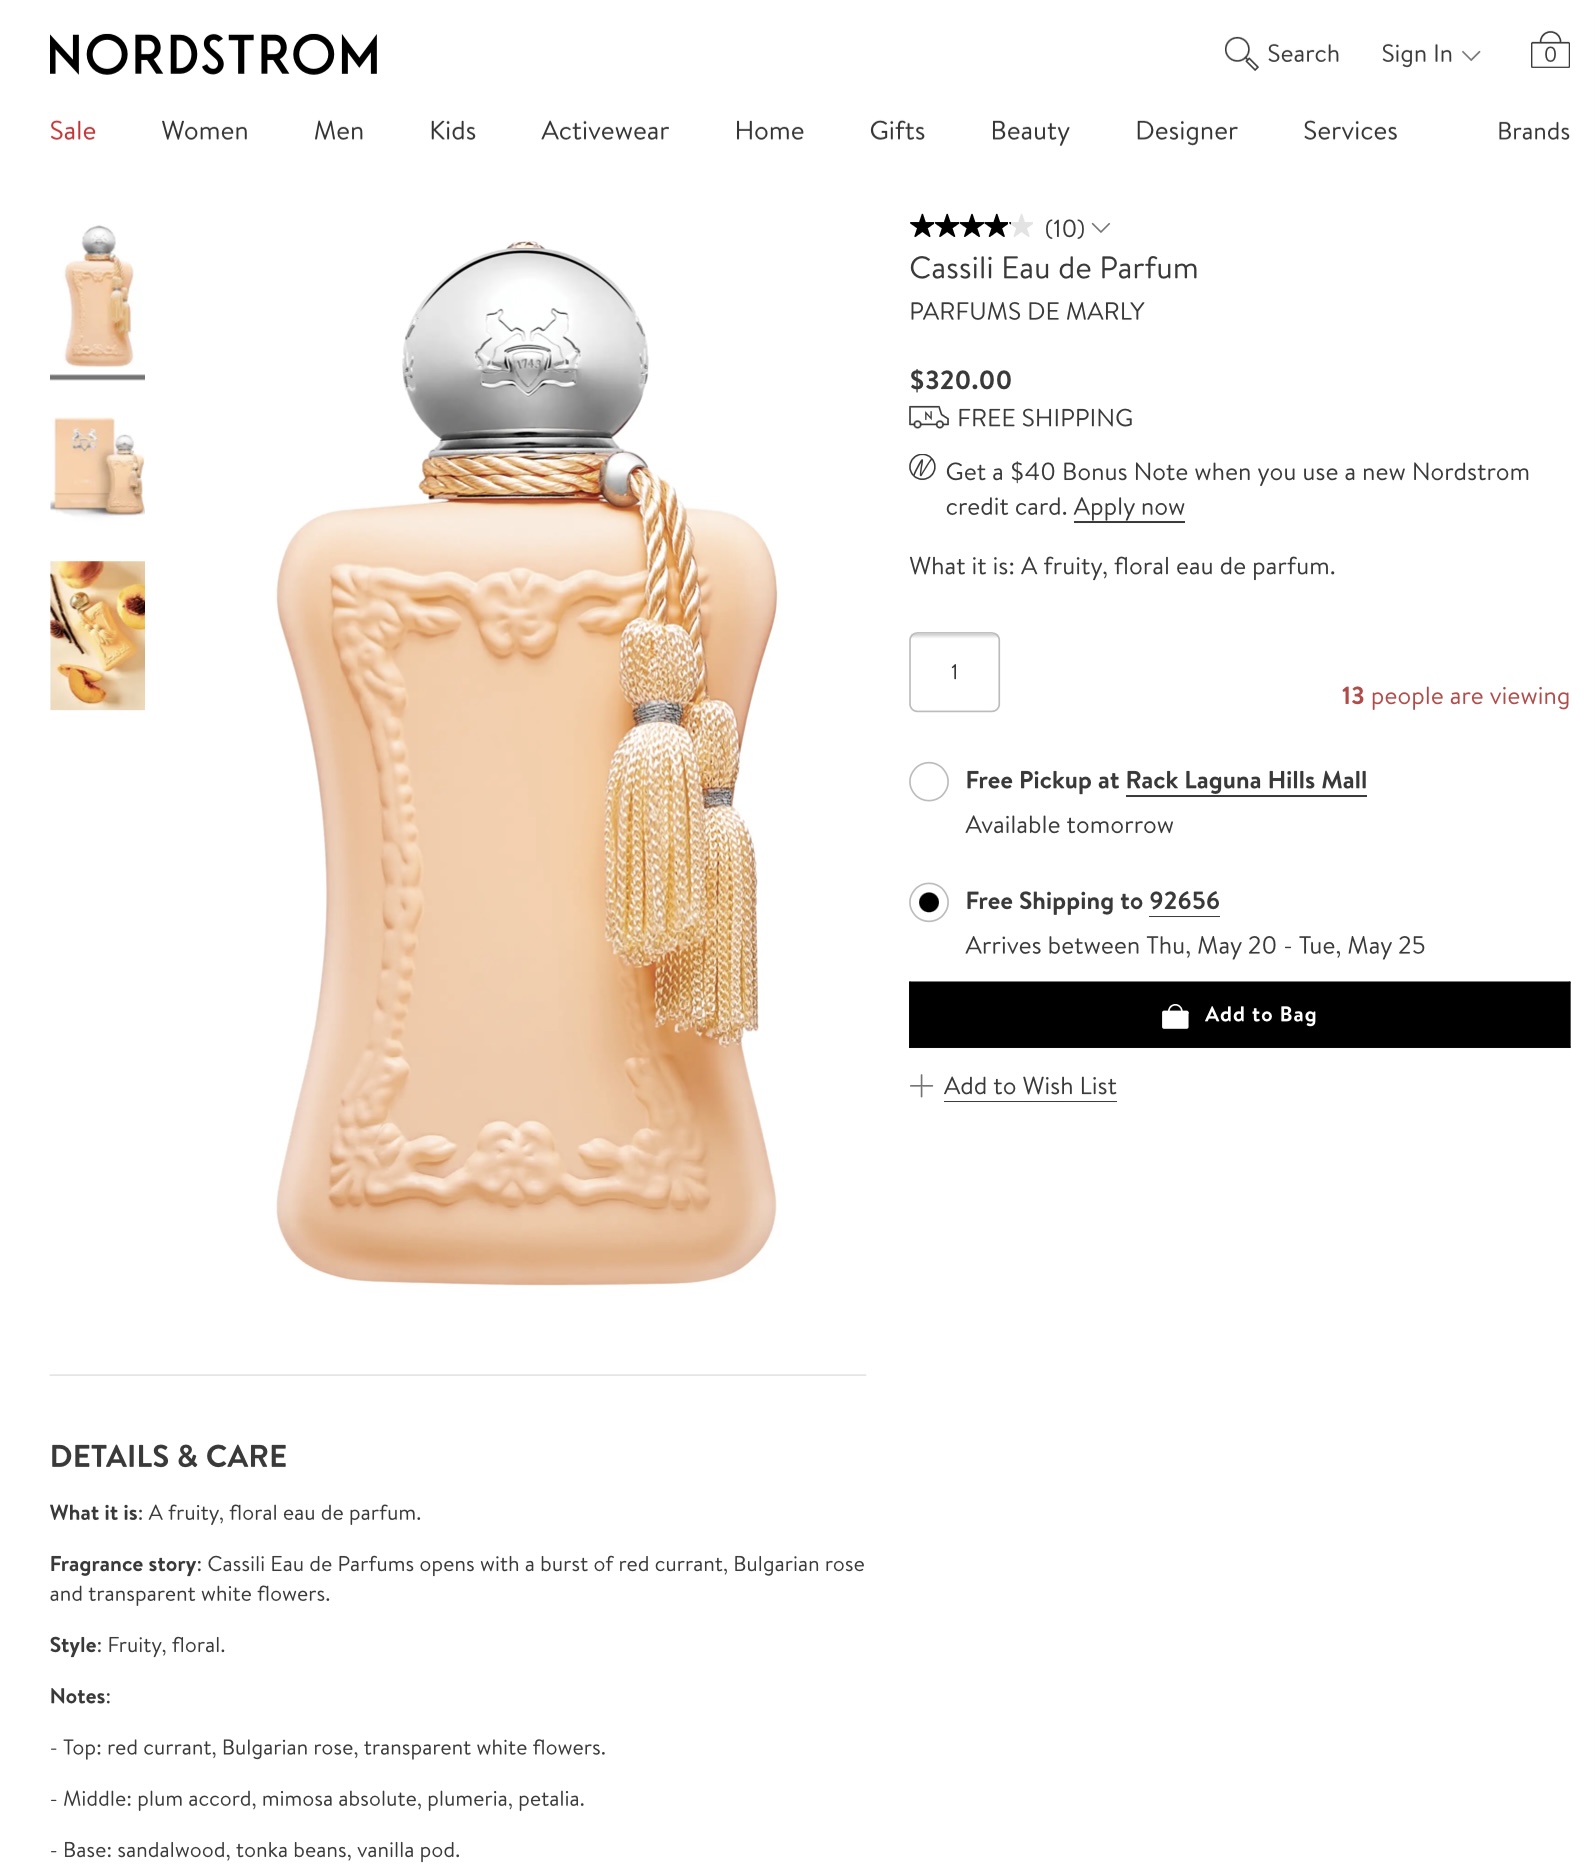1595x1867 pixels.
Task: Expand the Sign In dropdown
Action: tap(1430, 54)
